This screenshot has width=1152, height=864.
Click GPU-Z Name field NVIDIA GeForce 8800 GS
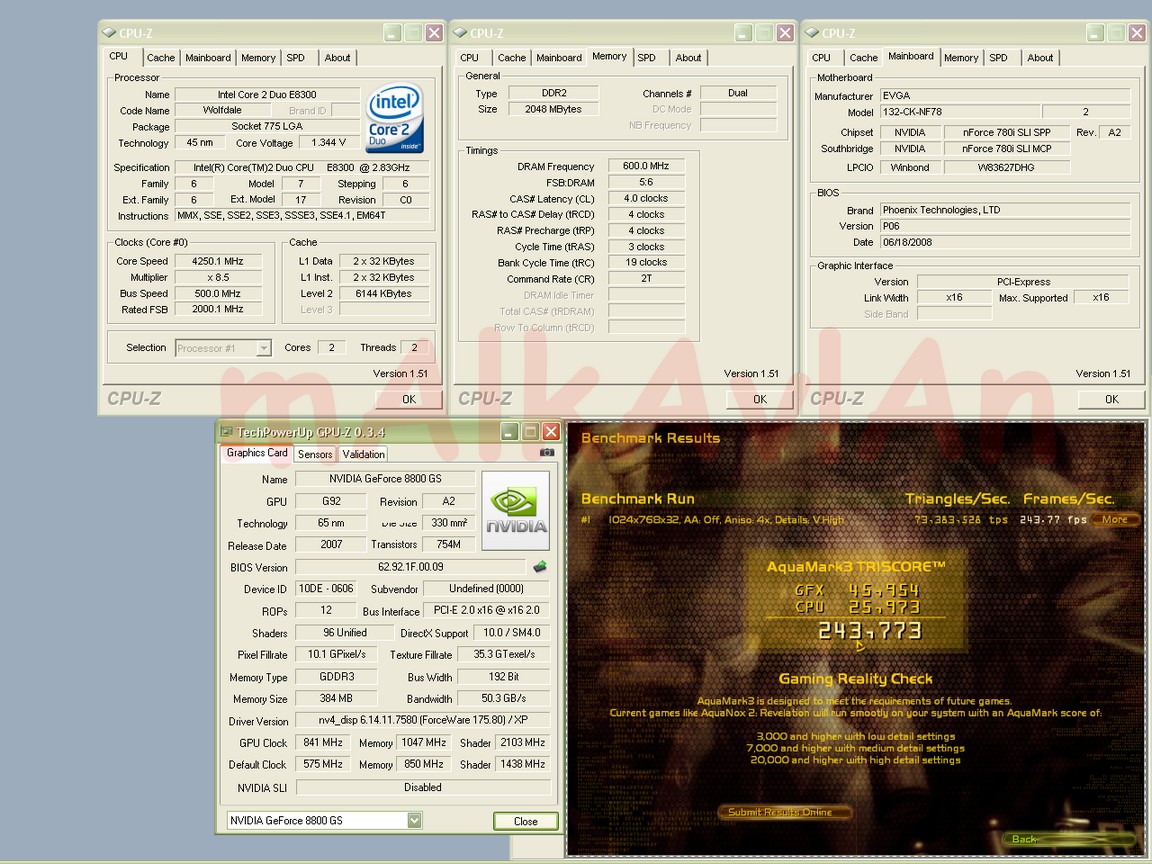coord(385,478)
